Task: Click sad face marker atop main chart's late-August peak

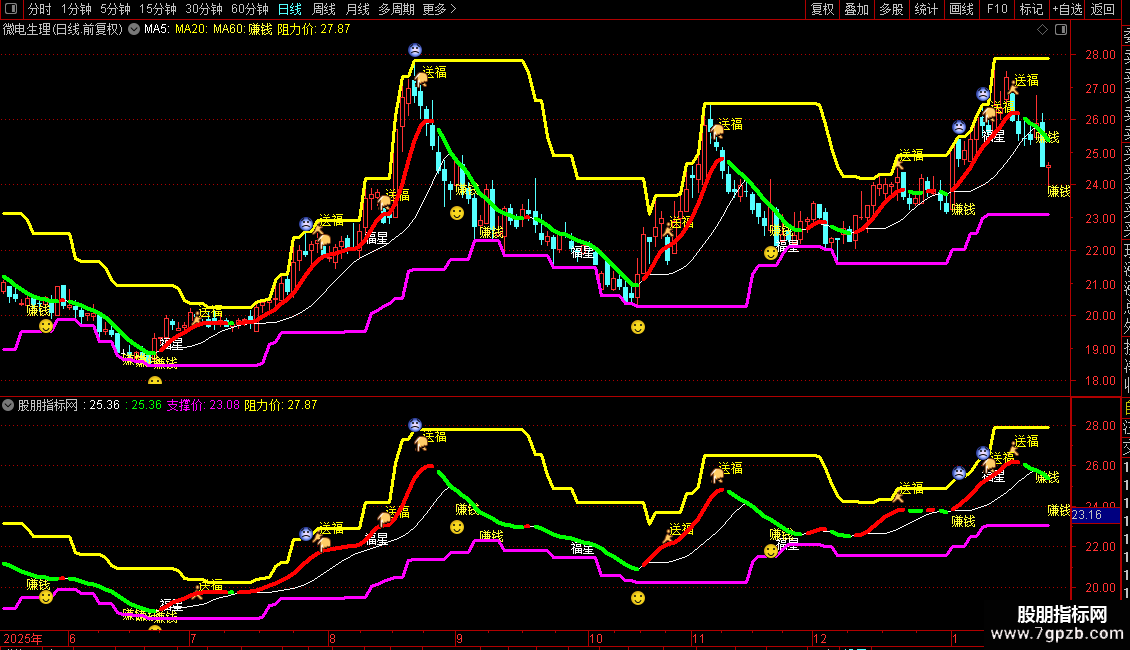Action: [415, 50]
